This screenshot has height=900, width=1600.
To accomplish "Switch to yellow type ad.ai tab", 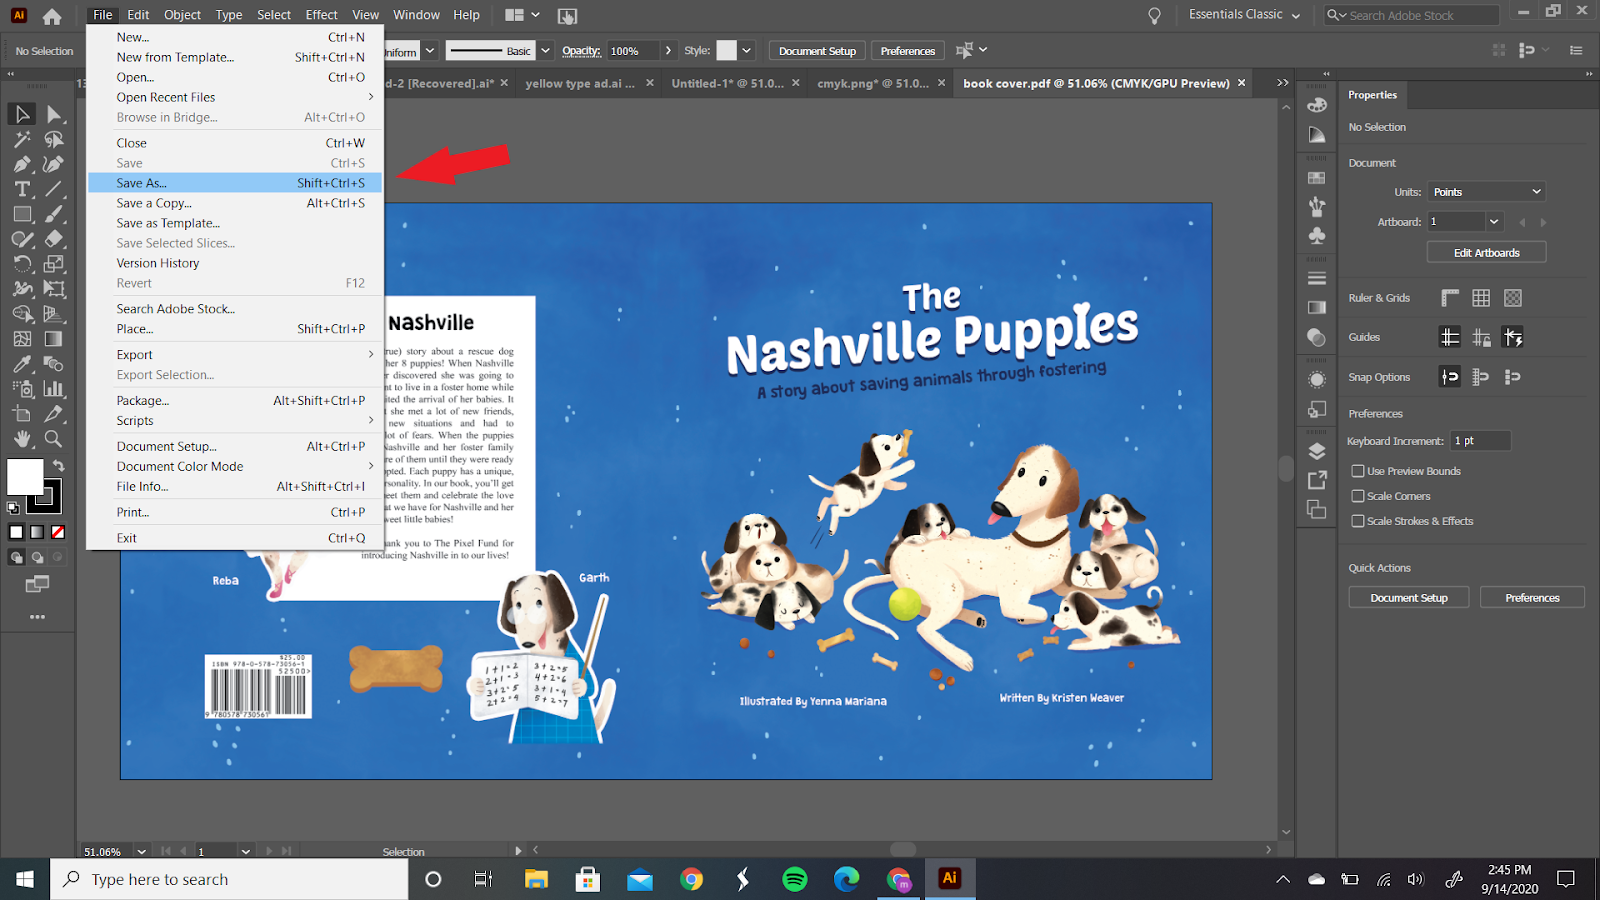I will tap(580, 83).
